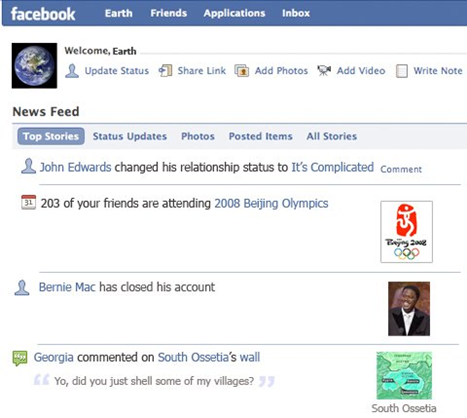Click the It's Complicated link

(x=333, y=167)
